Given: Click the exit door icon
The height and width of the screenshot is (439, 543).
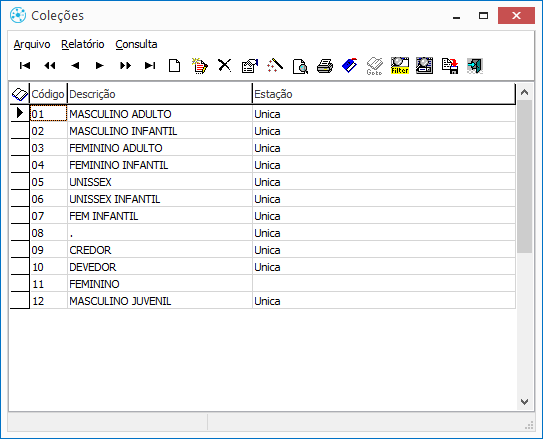Looking at the screenshot, I should pyautogui.click(x=475, y=66).
